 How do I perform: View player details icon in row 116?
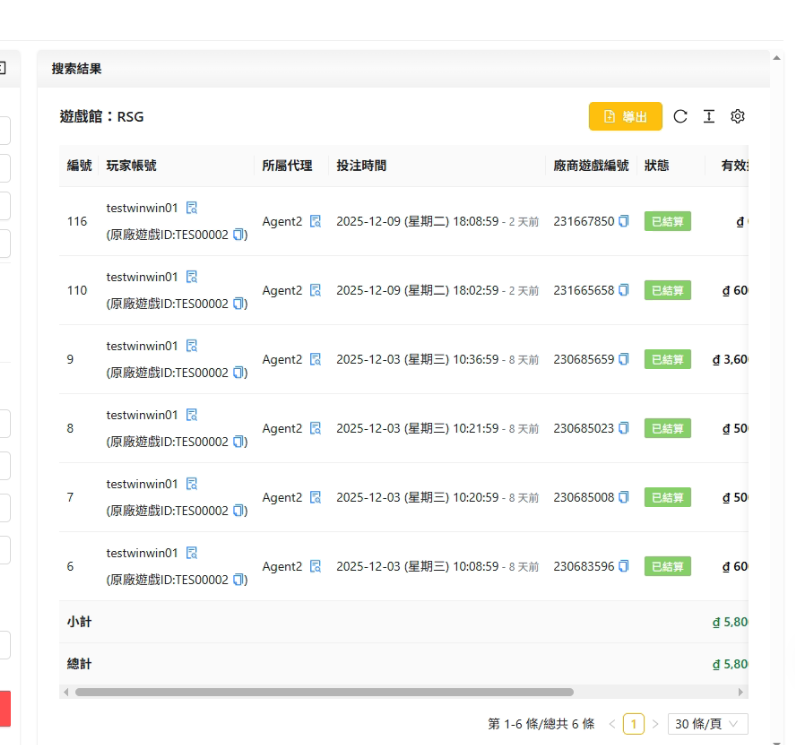point(192,208)
